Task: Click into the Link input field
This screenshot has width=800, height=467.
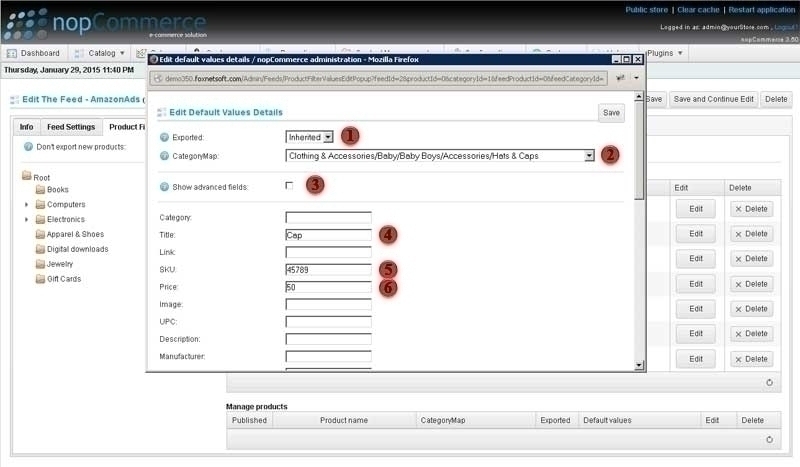Action: coord(329,252)
